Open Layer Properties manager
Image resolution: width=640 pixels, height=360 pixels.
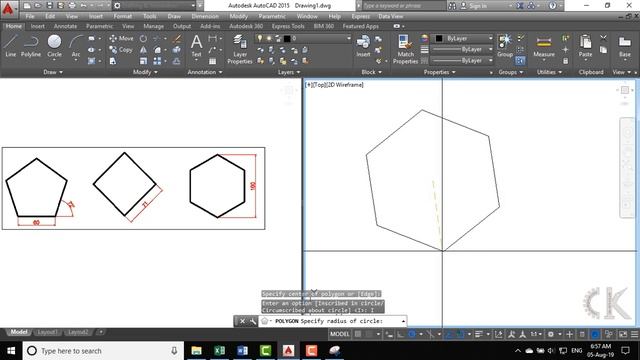pyautogui.click(x=240, y=49)
